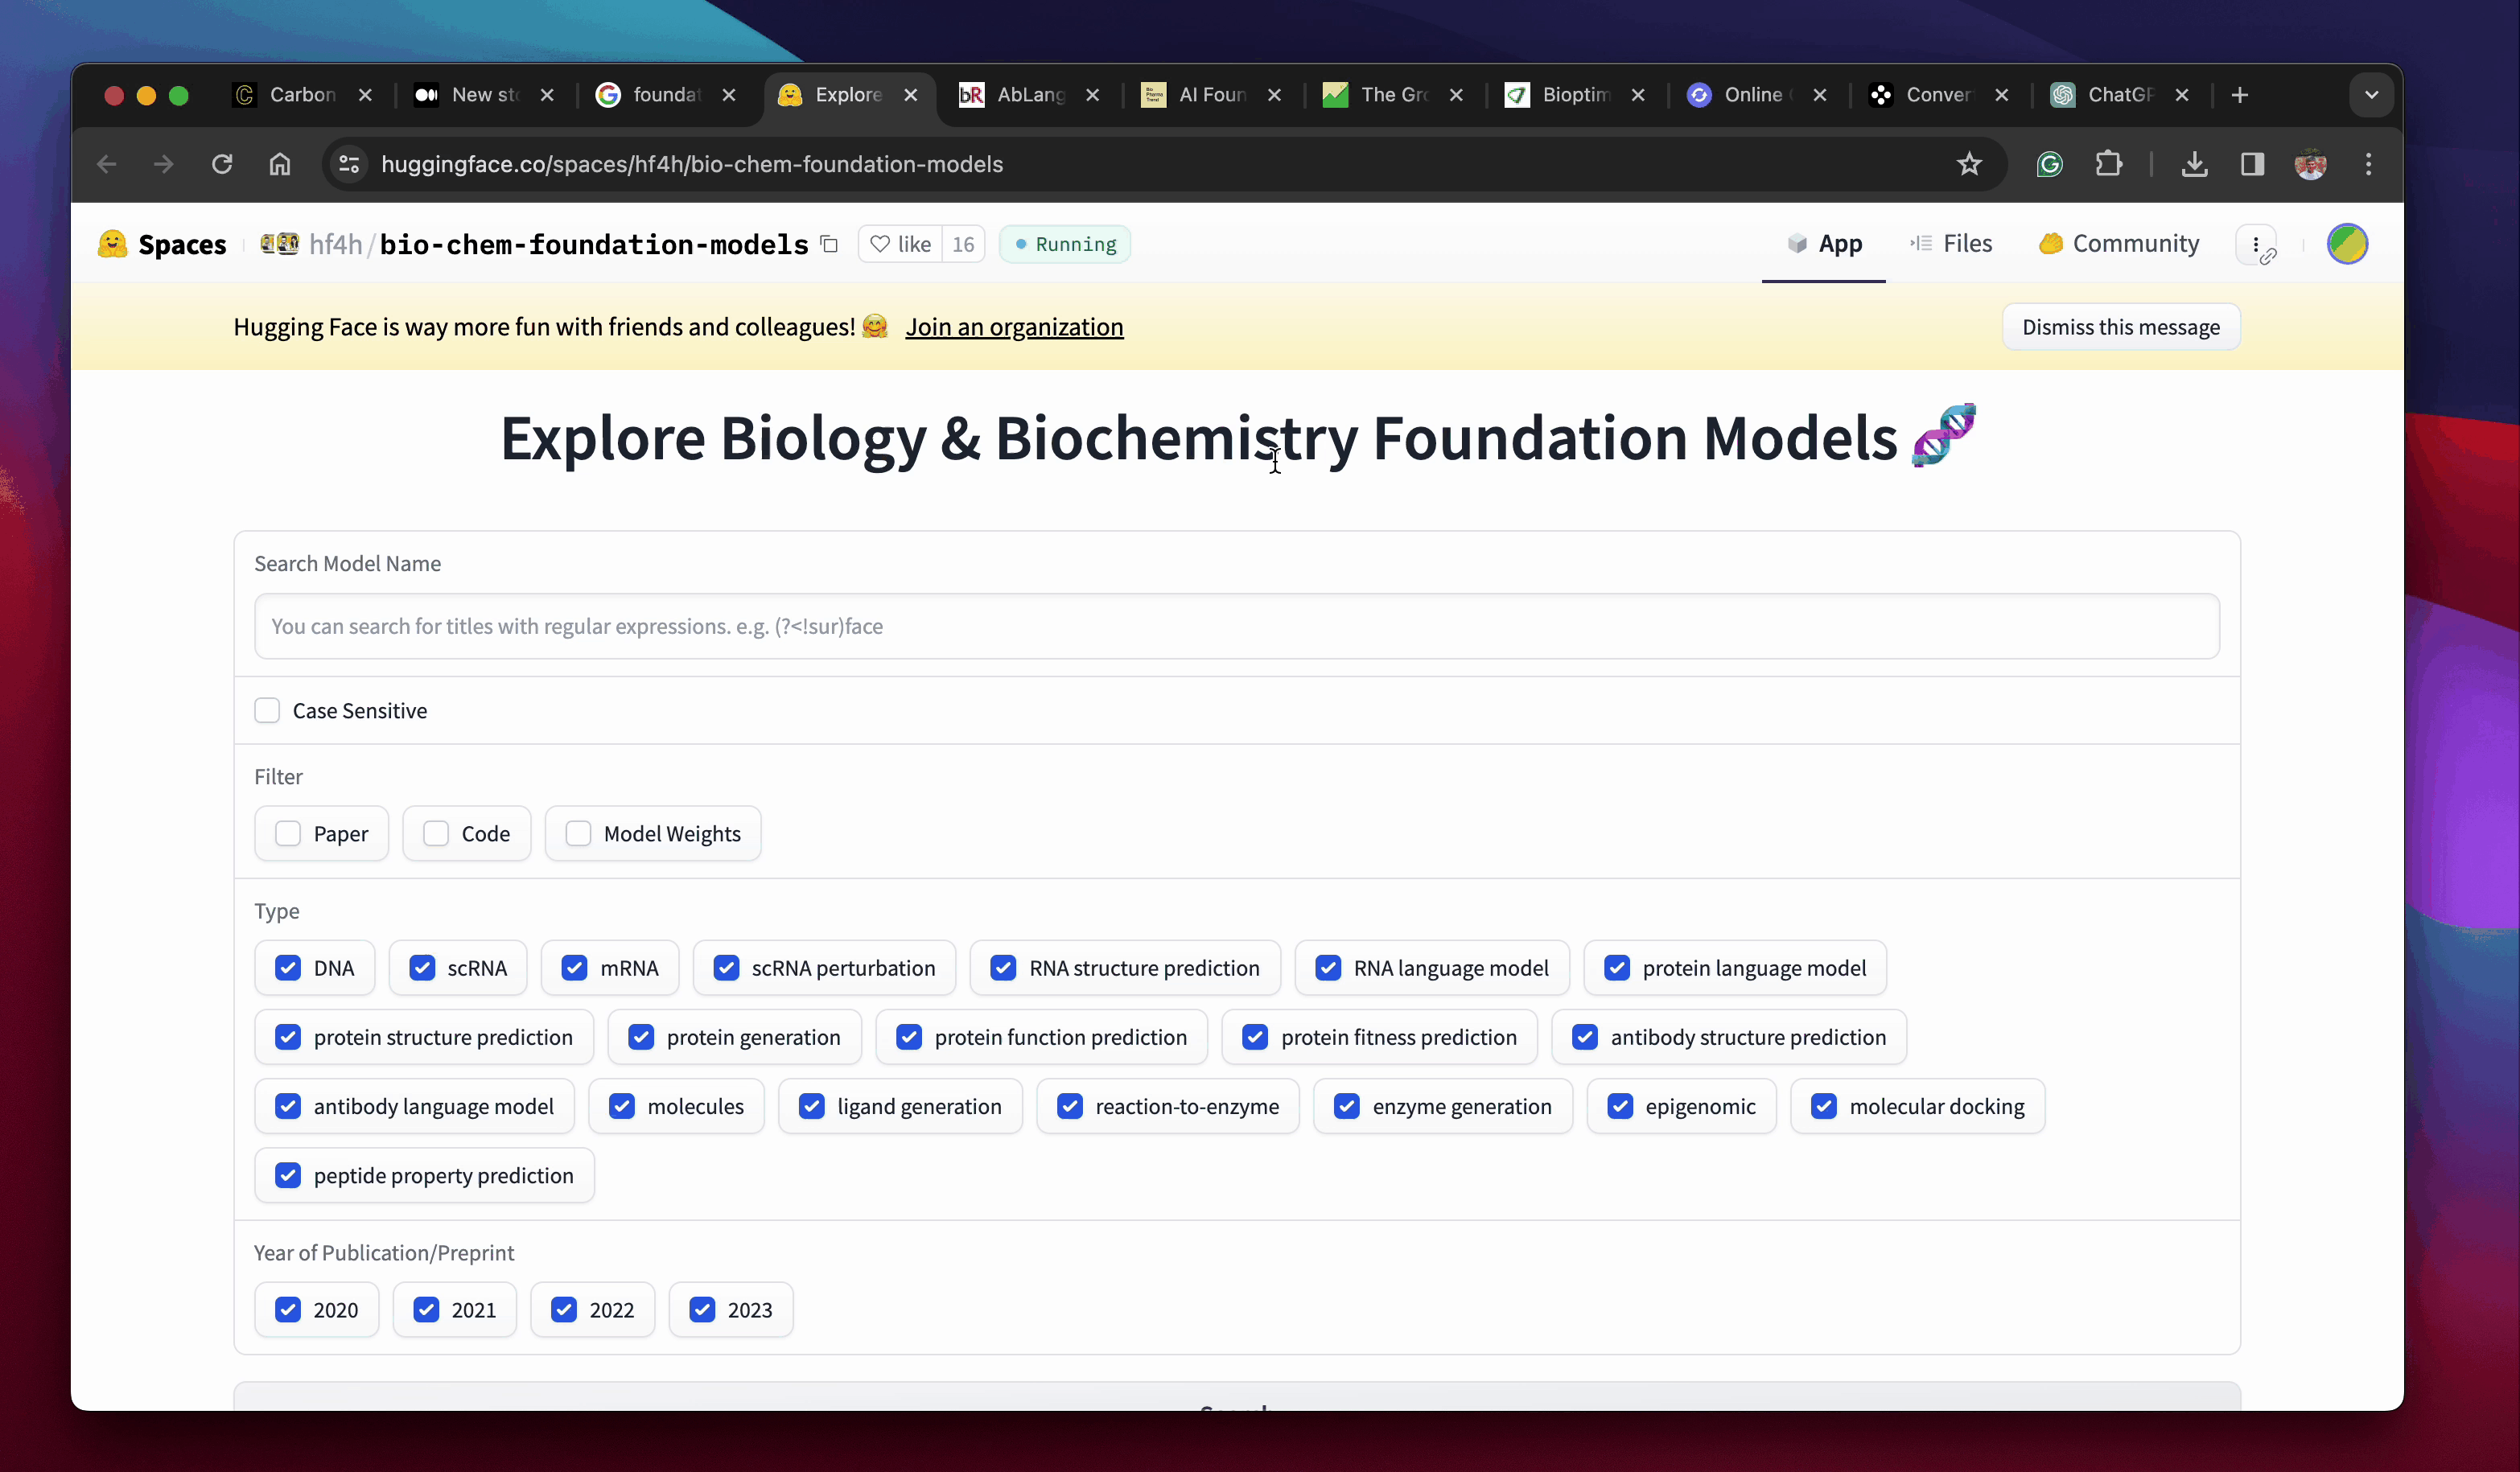Uncheck scRNA perturbation type
Screen dimensions: 2520x1472
(x=726, y=967)
